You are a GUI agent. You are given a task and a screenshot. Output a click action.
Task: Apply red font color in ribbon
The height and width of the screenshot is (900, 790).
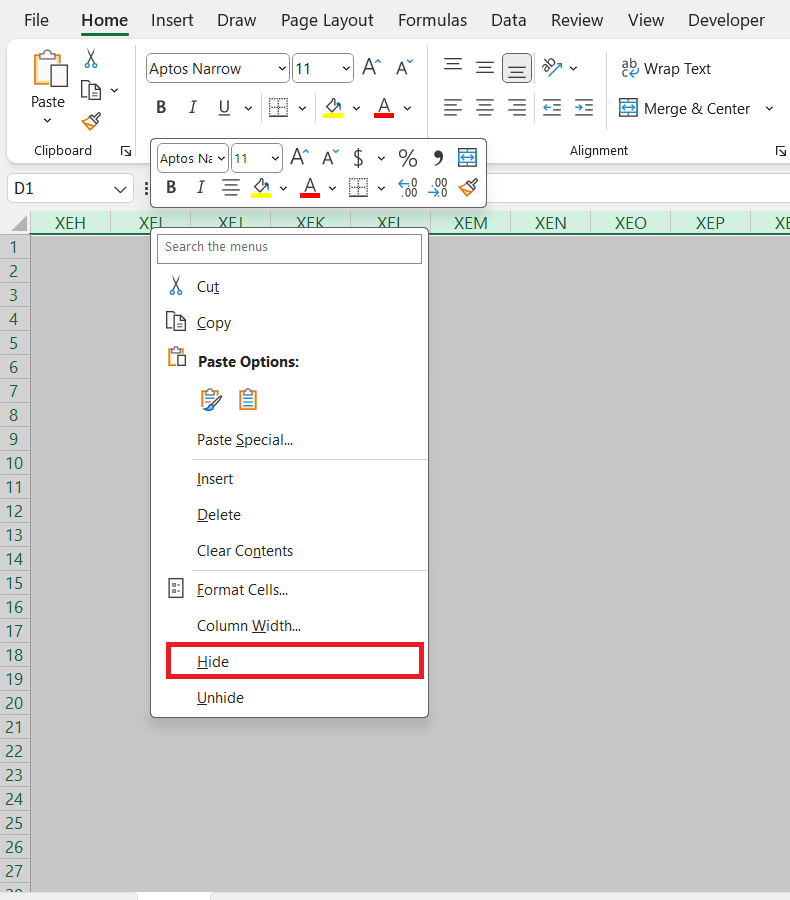(384, 107)
